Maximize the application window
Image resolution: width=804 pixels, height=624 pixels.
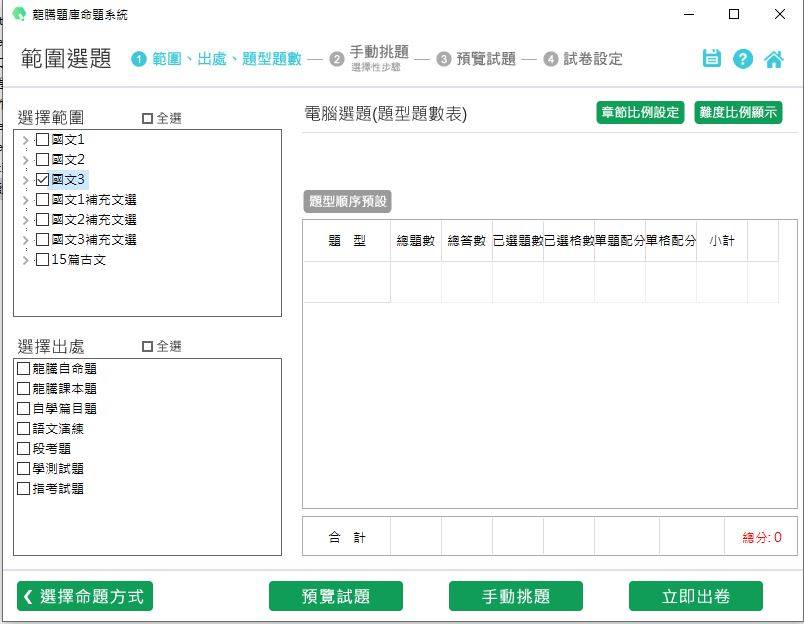point(734,14)
